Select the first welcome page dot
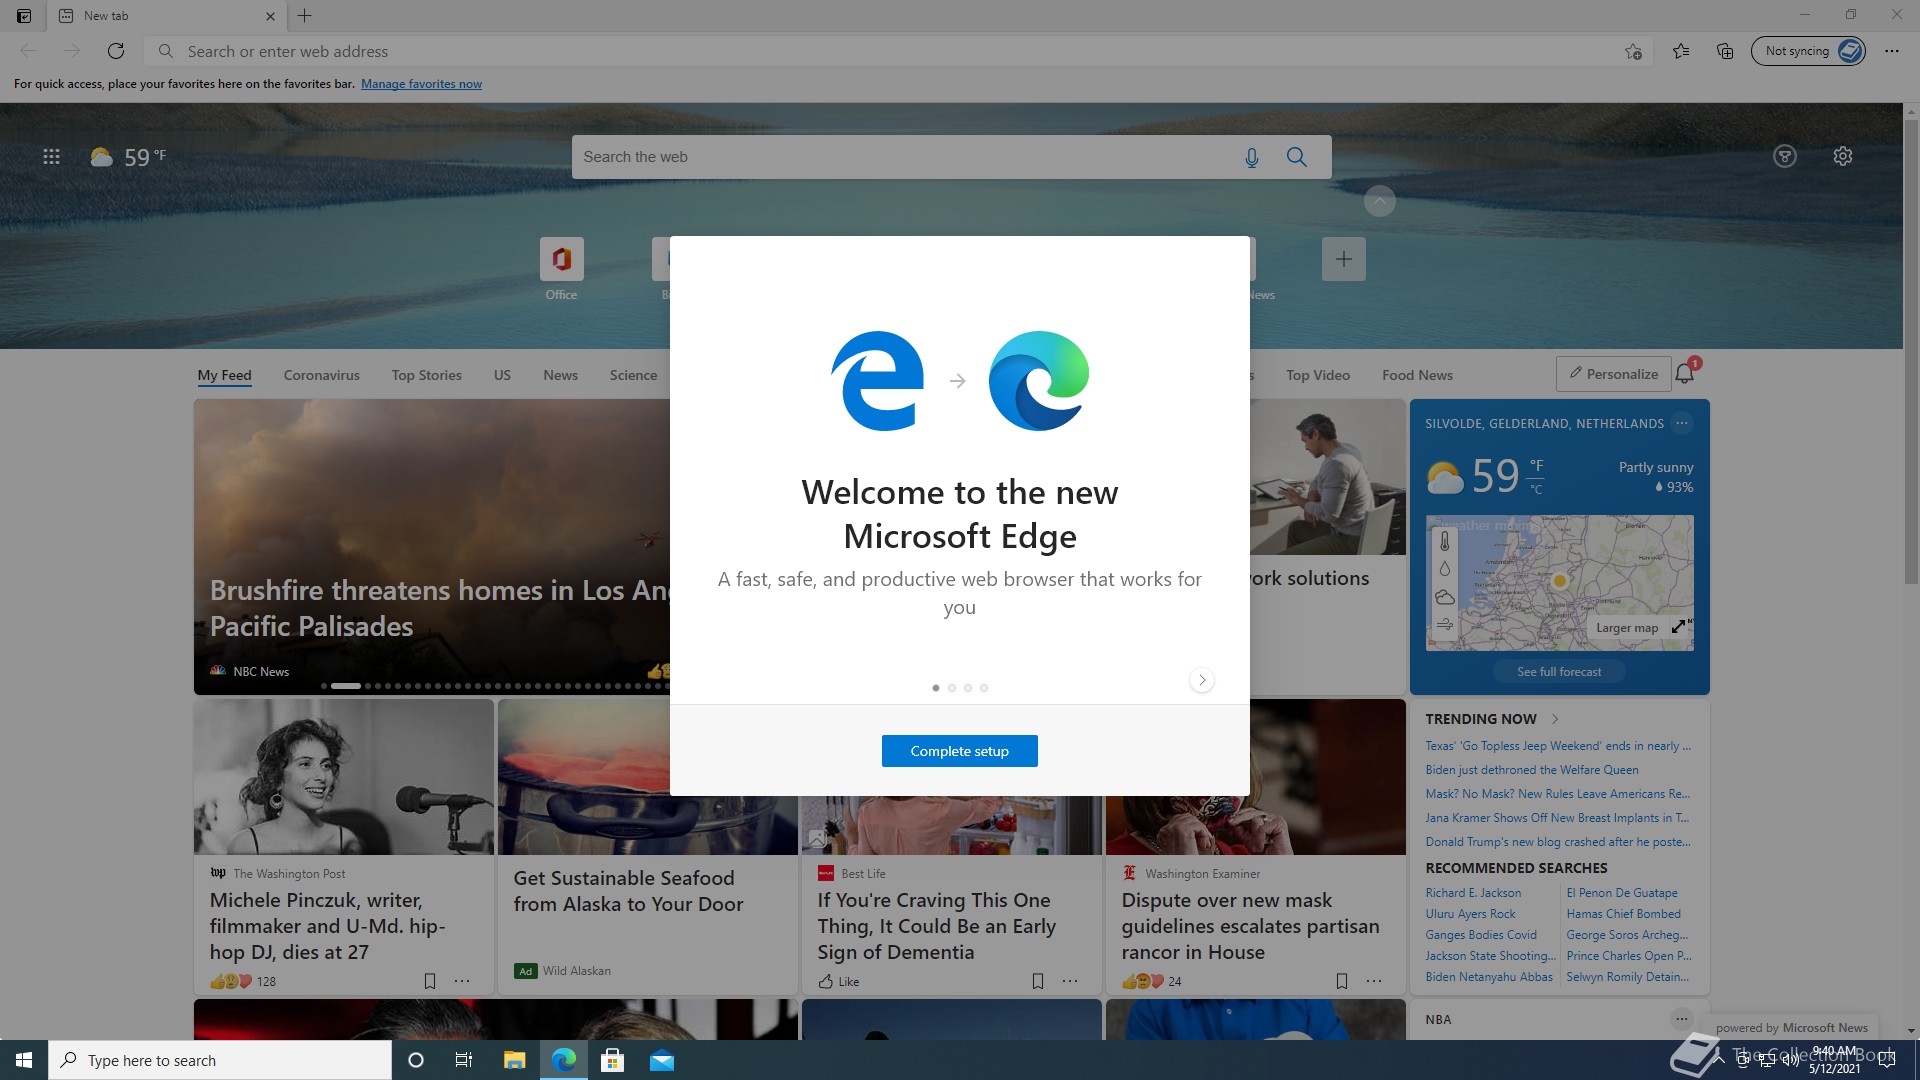The width and height of the screenshot is (1920, 1080). coord(936,688)
